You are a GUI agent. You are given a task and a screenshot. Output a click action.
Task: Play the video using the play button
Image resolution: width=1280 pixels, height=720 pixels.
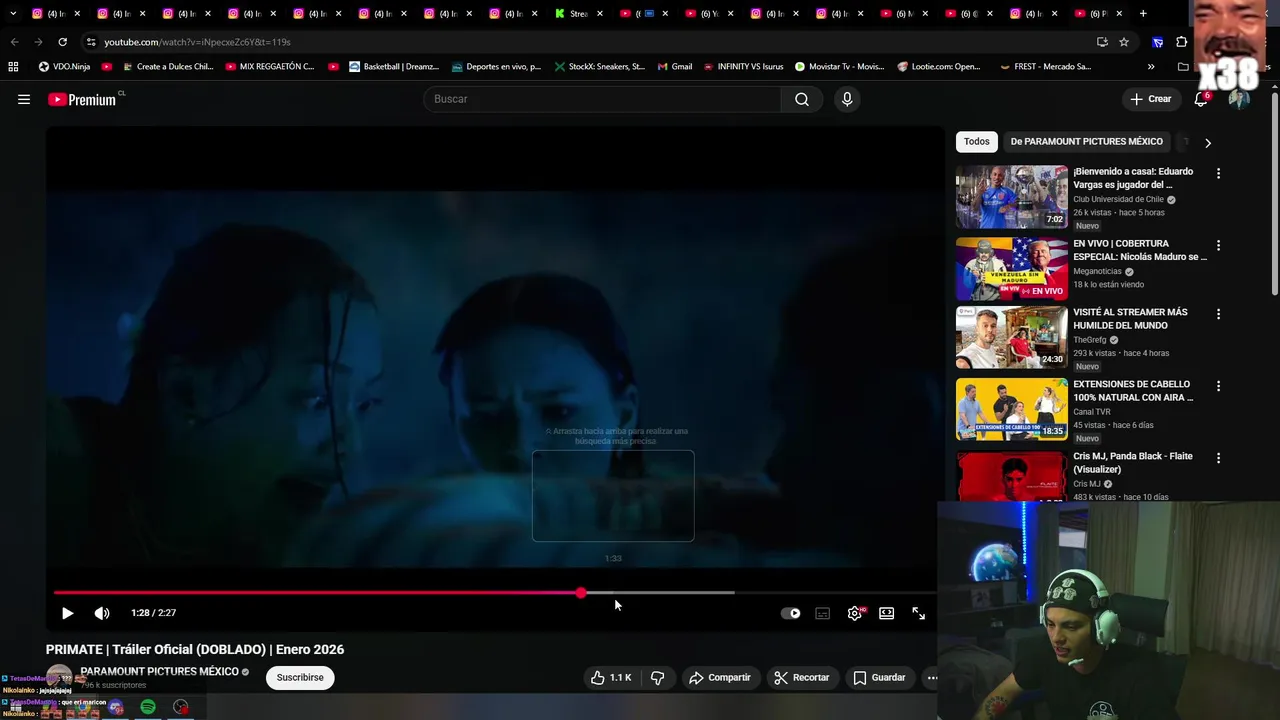click(x=67, y=613)
